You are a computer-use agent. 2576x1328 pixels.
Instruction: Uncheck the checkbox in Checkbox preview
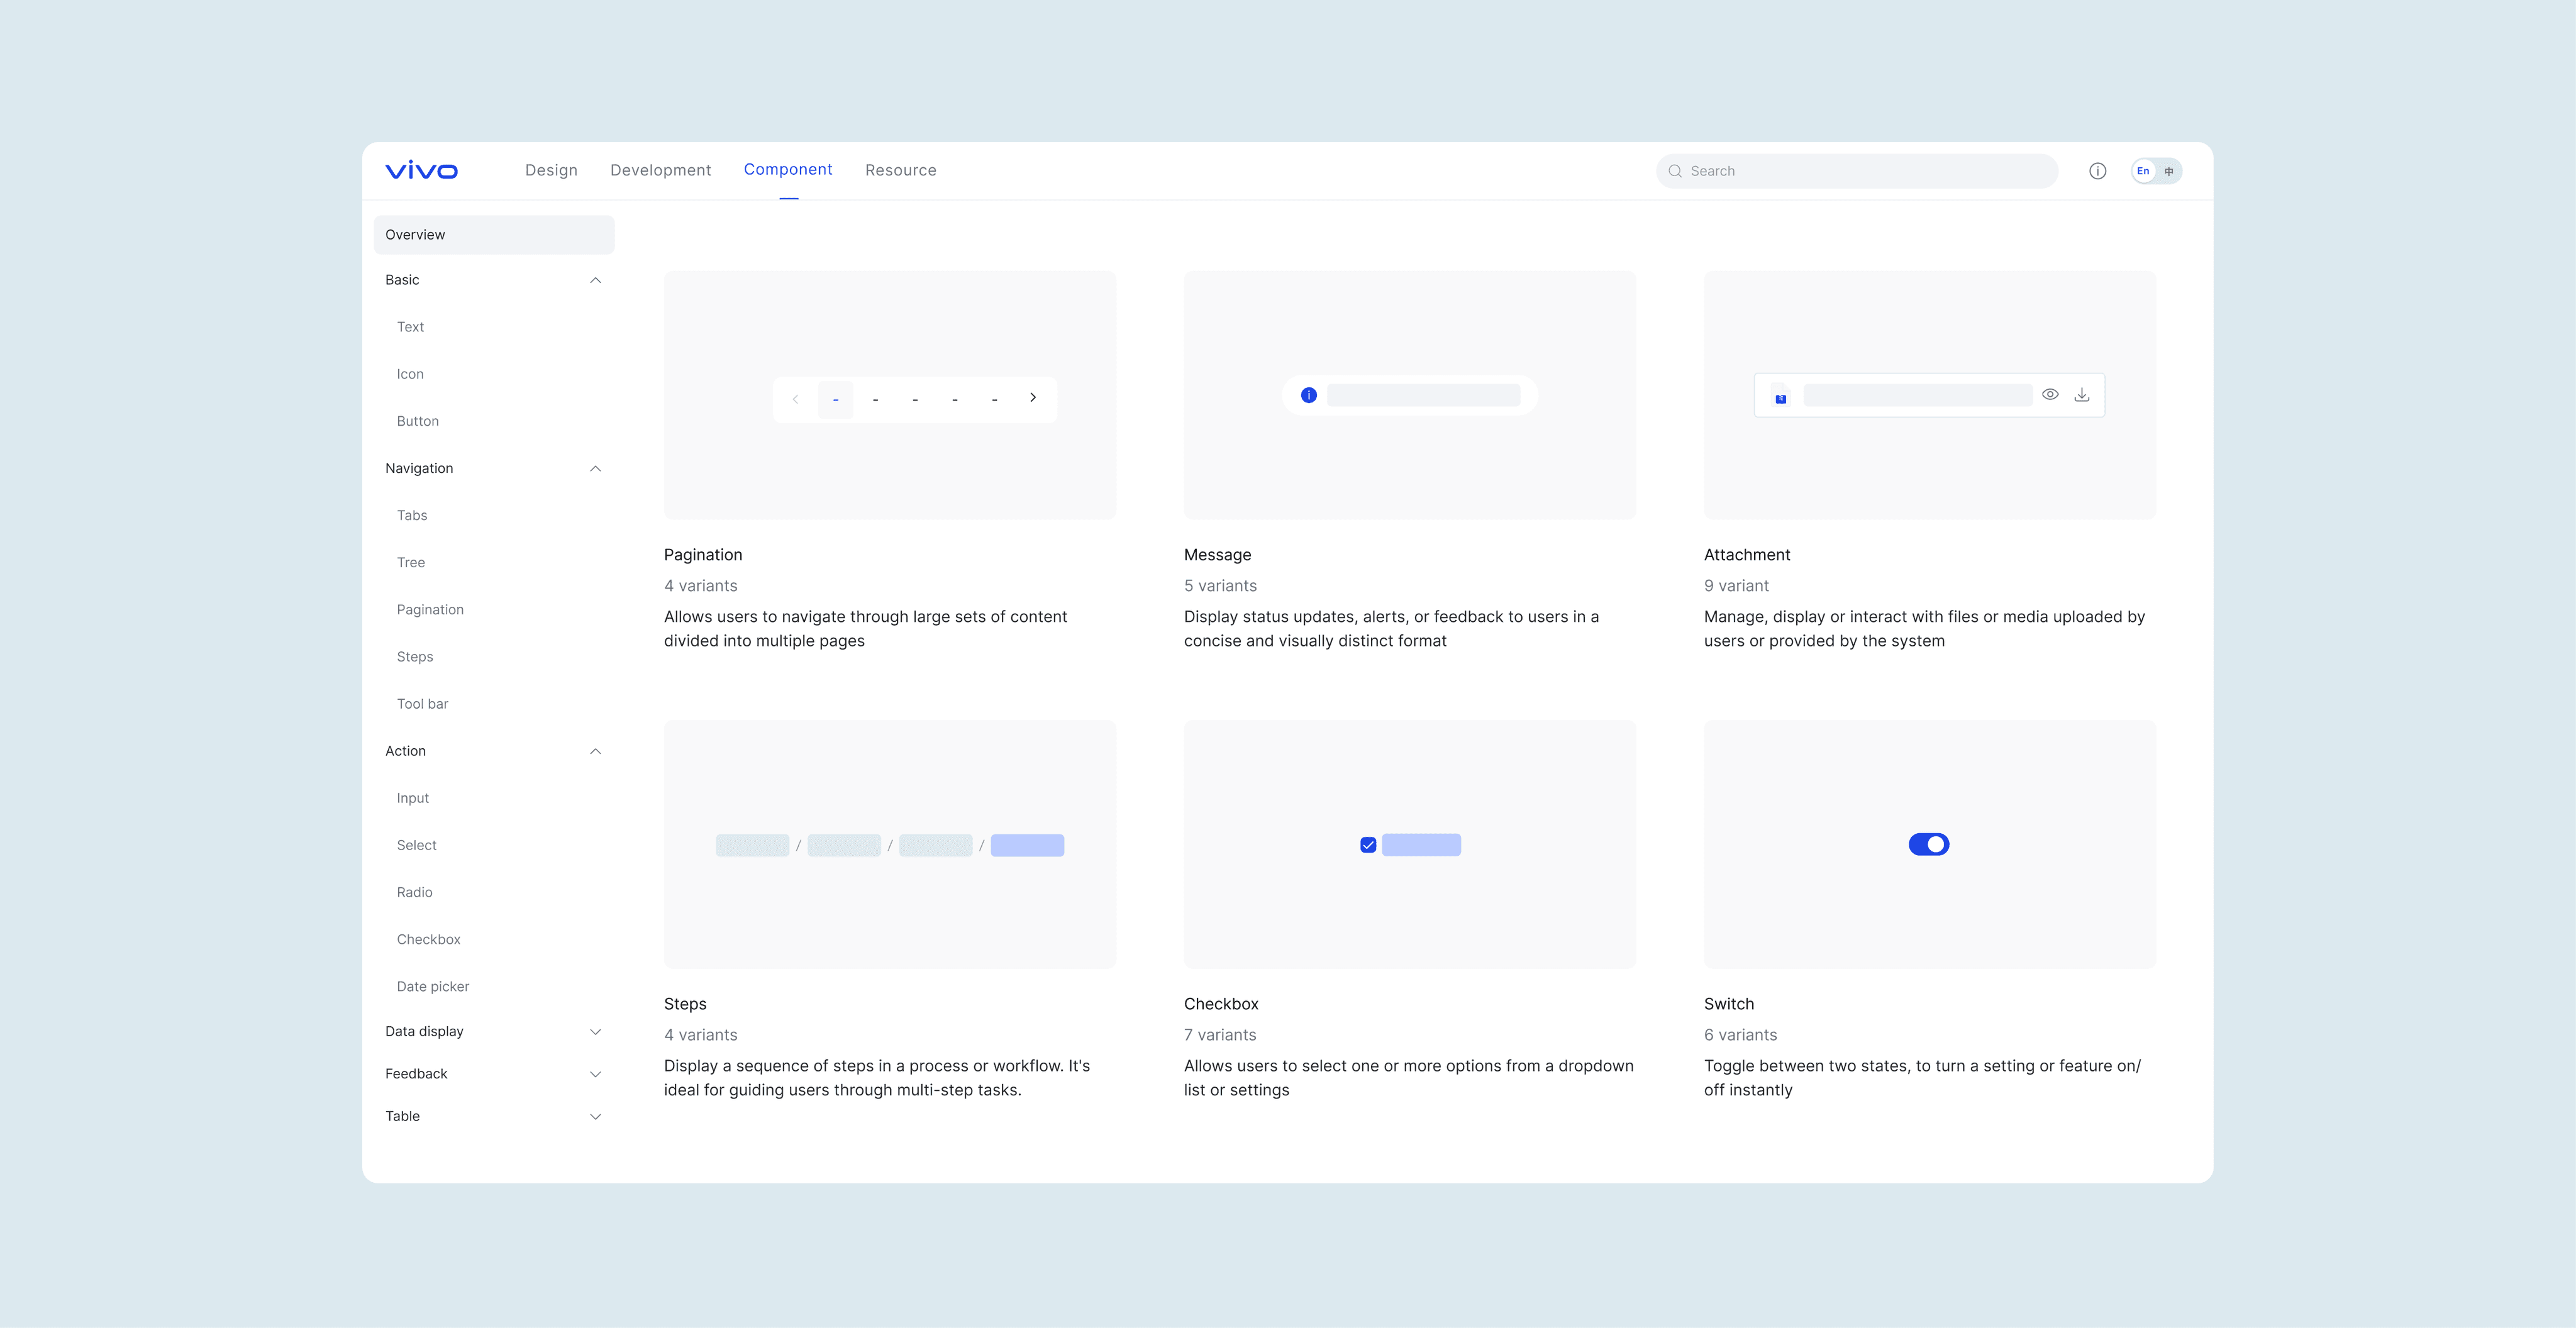[1368, 845]
